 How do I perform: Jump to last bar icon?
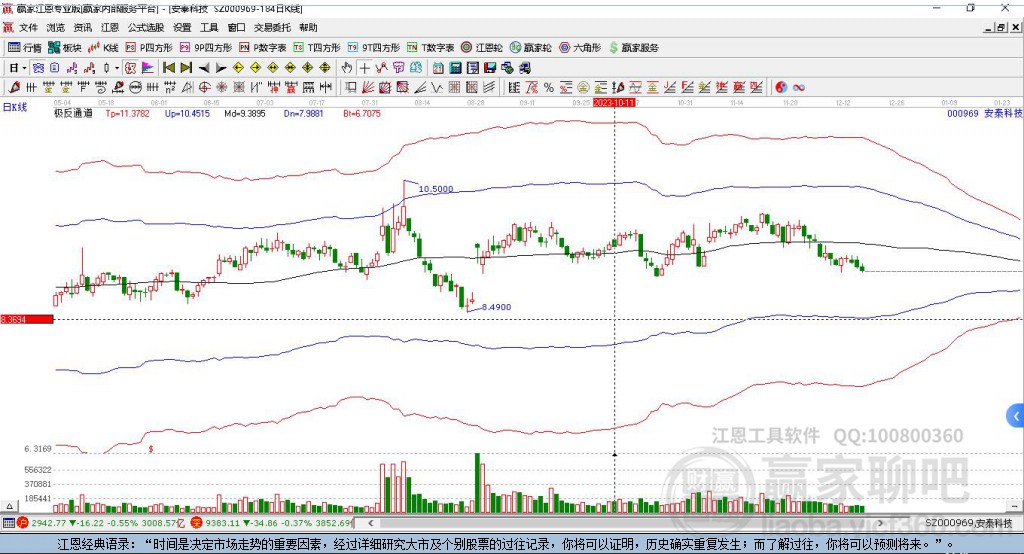(x=186, y=68)
